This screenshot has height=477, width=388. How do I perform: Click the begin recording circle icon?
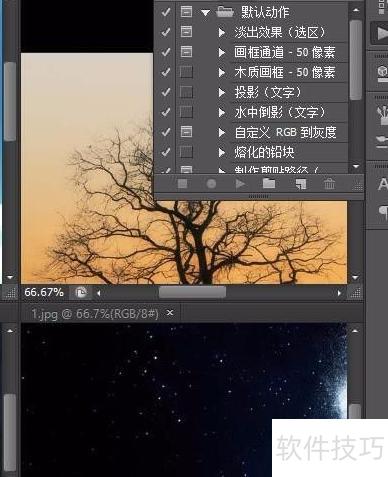coord(211,184)
